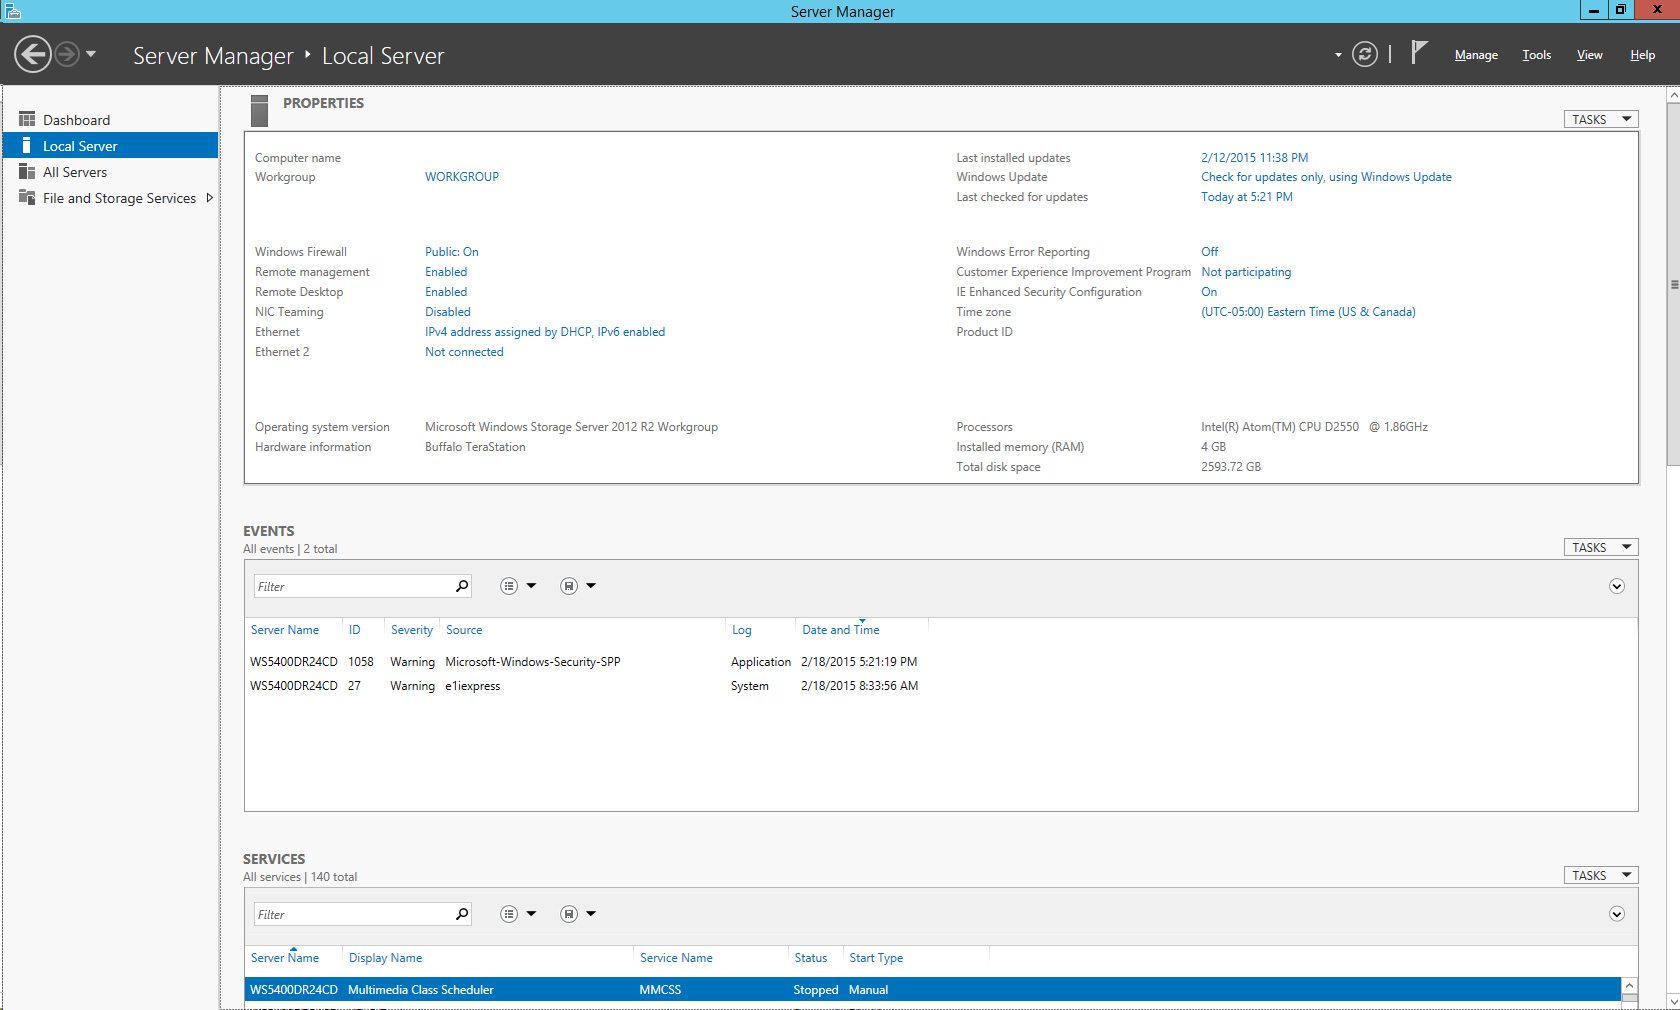The height and width of the screenshot is (1010, 1680).
Task: Expand the Services filter criteria chevron
Action: click(1617, 914)
